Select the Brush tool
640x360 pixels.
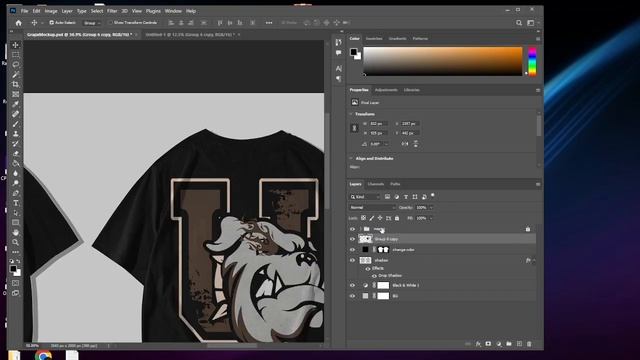tap(16, 124)
